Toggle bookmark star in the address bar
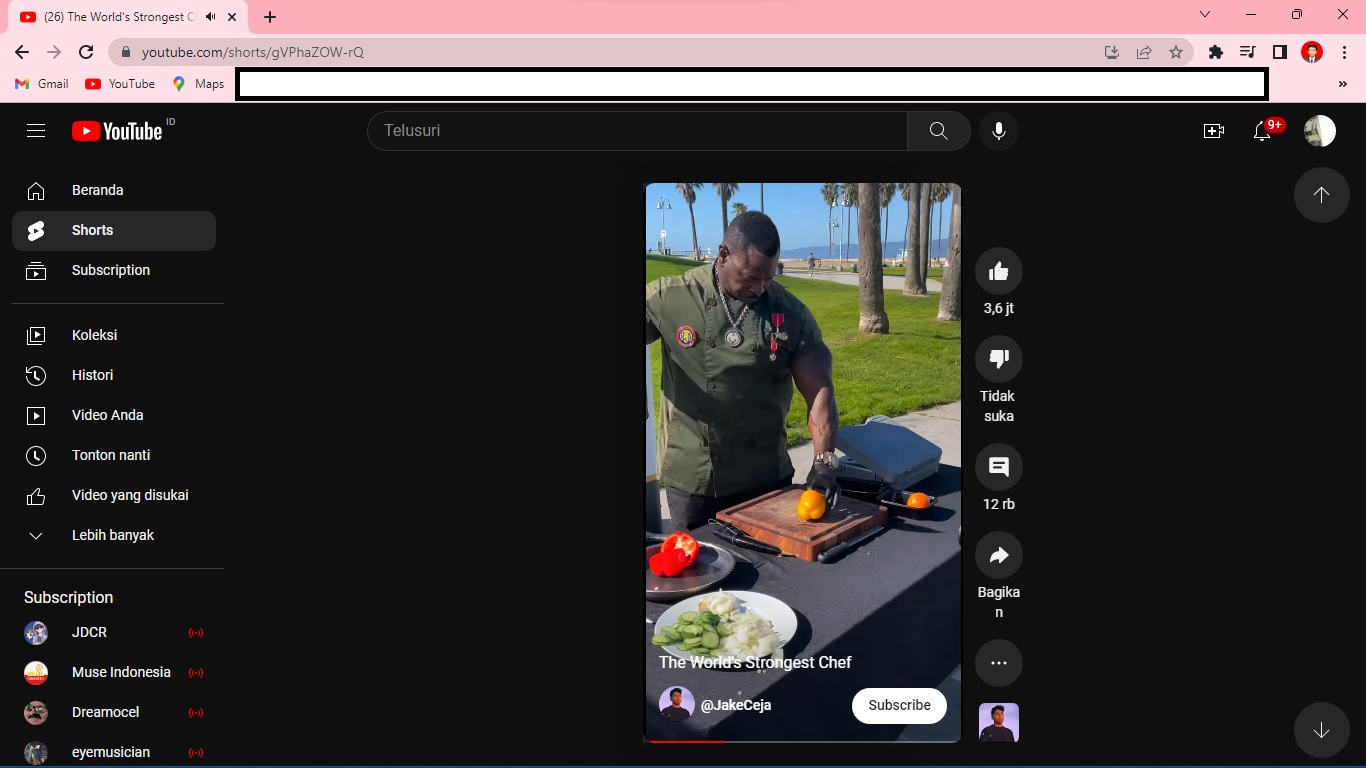 [x=1175, y=52]
